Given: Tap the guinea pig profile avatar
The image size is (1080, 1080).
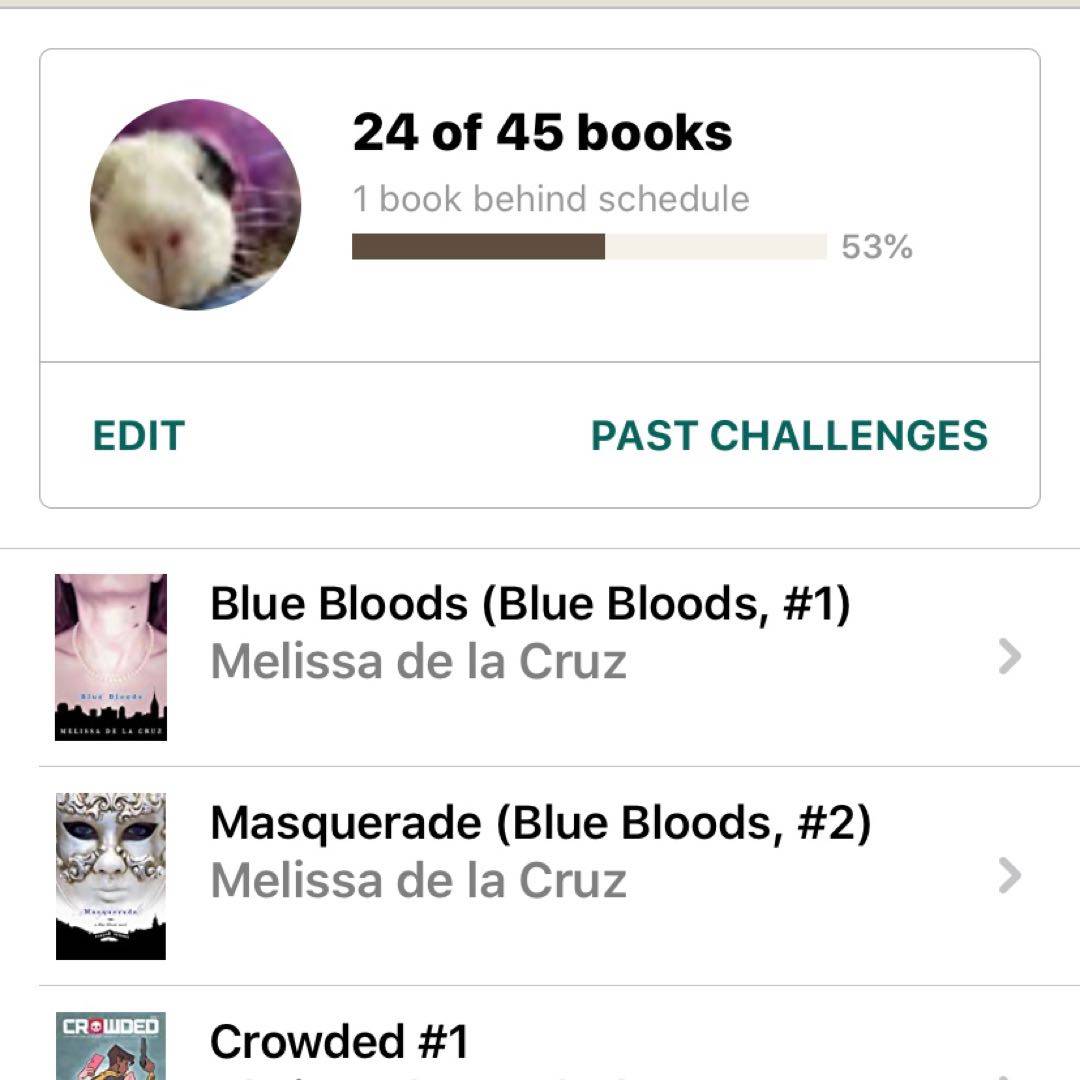Looking at the screenshot, I should tap(195, 204).
